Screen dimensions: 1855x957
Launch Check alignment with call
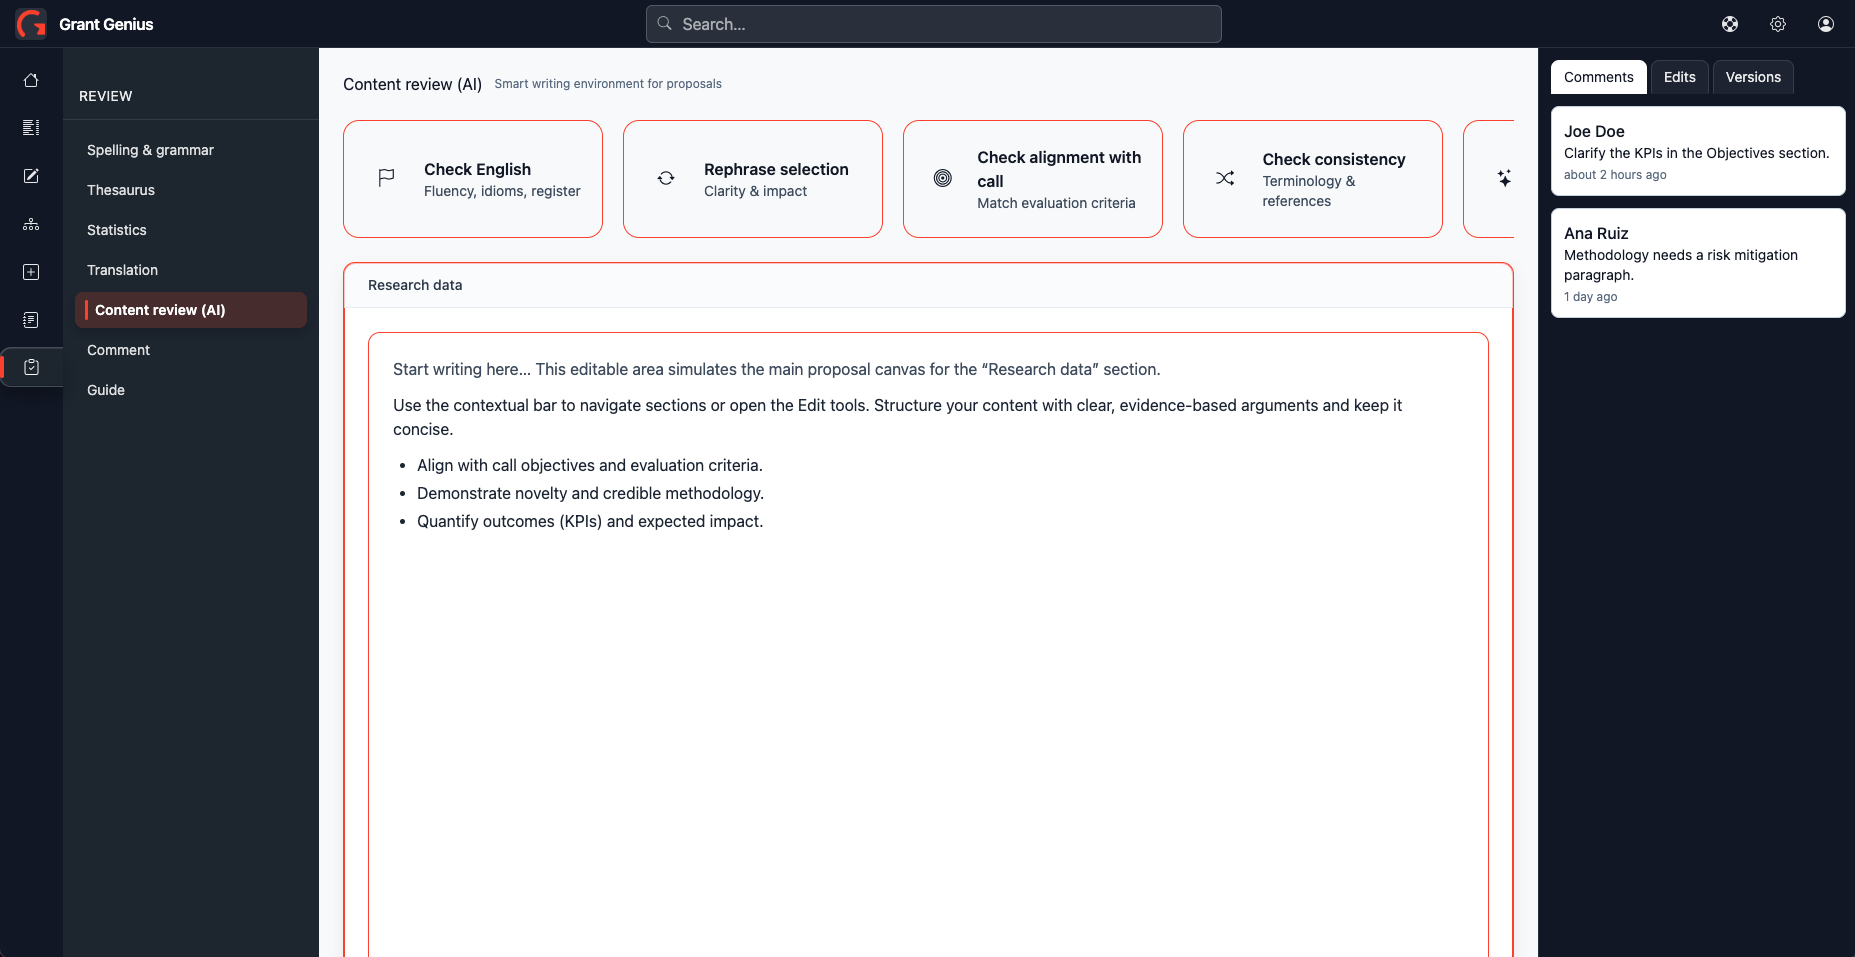(x=1033, y=179)
